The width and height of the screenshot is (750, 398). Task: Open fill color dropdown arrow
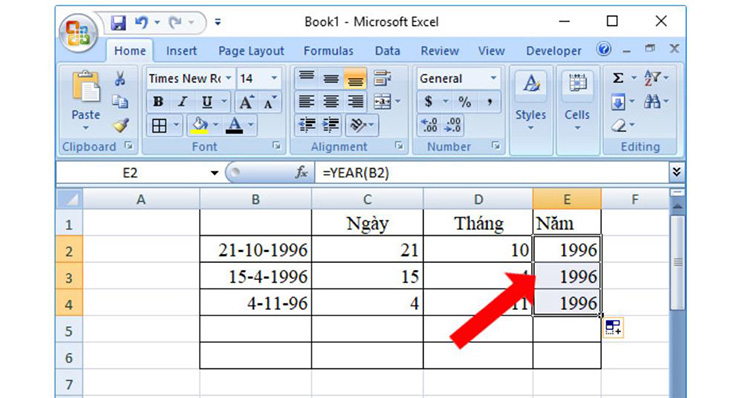[216, 125]
